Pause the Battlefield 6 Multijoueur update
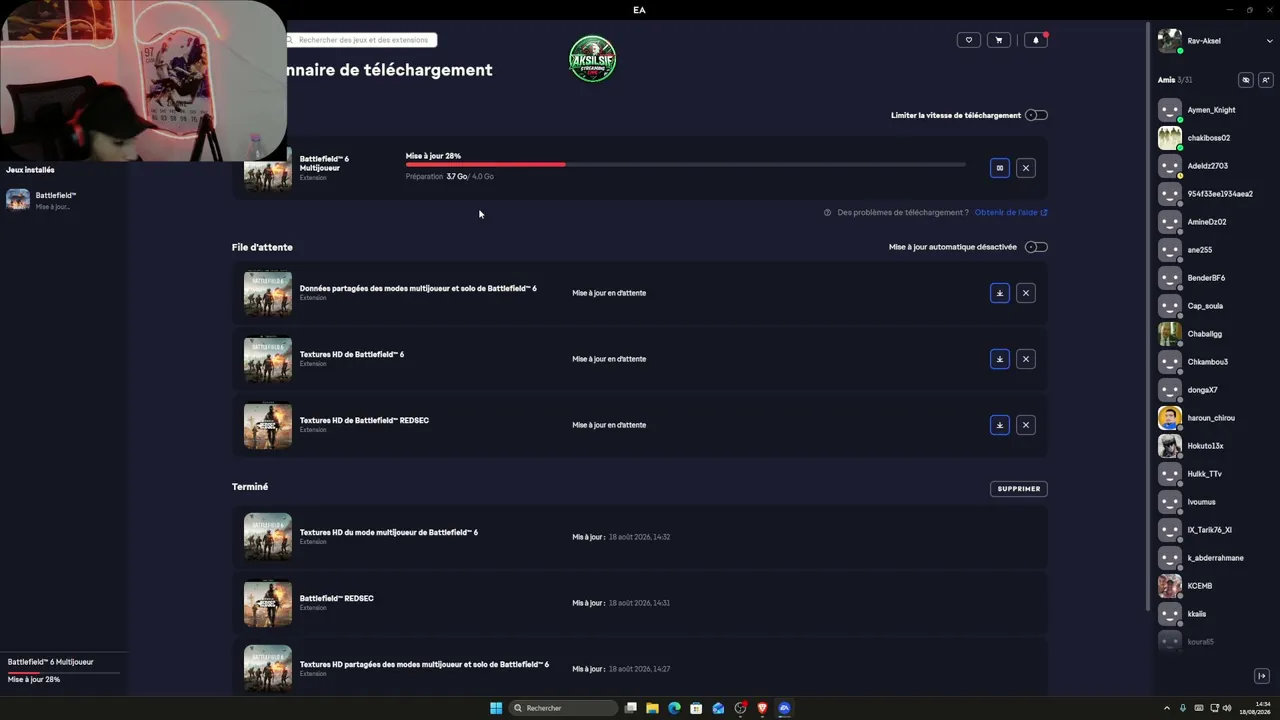The image size is (1280, 720). 999,168
